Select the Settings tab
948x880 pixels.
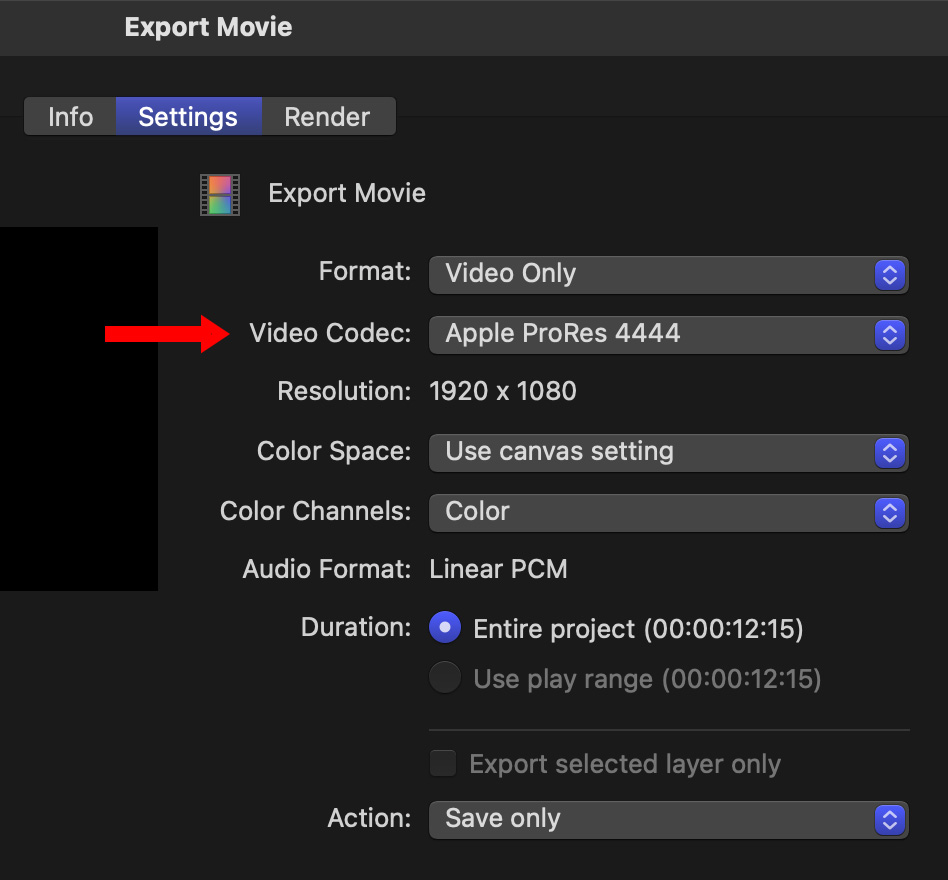tap(188, 117)
